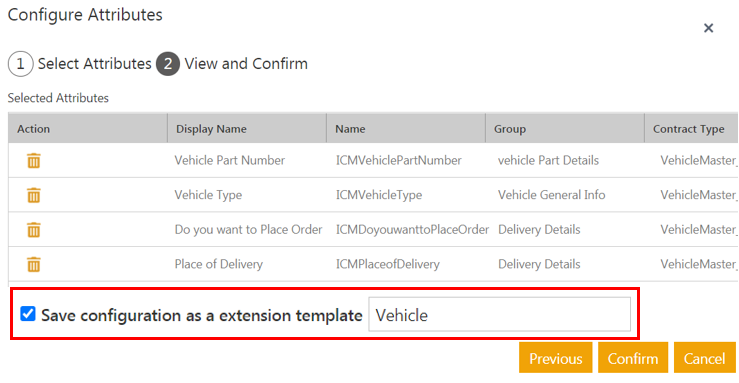This screenshot has height=383, width=739.
Task: Click the ICMVehicleType name cell
Action: [379, 195]
